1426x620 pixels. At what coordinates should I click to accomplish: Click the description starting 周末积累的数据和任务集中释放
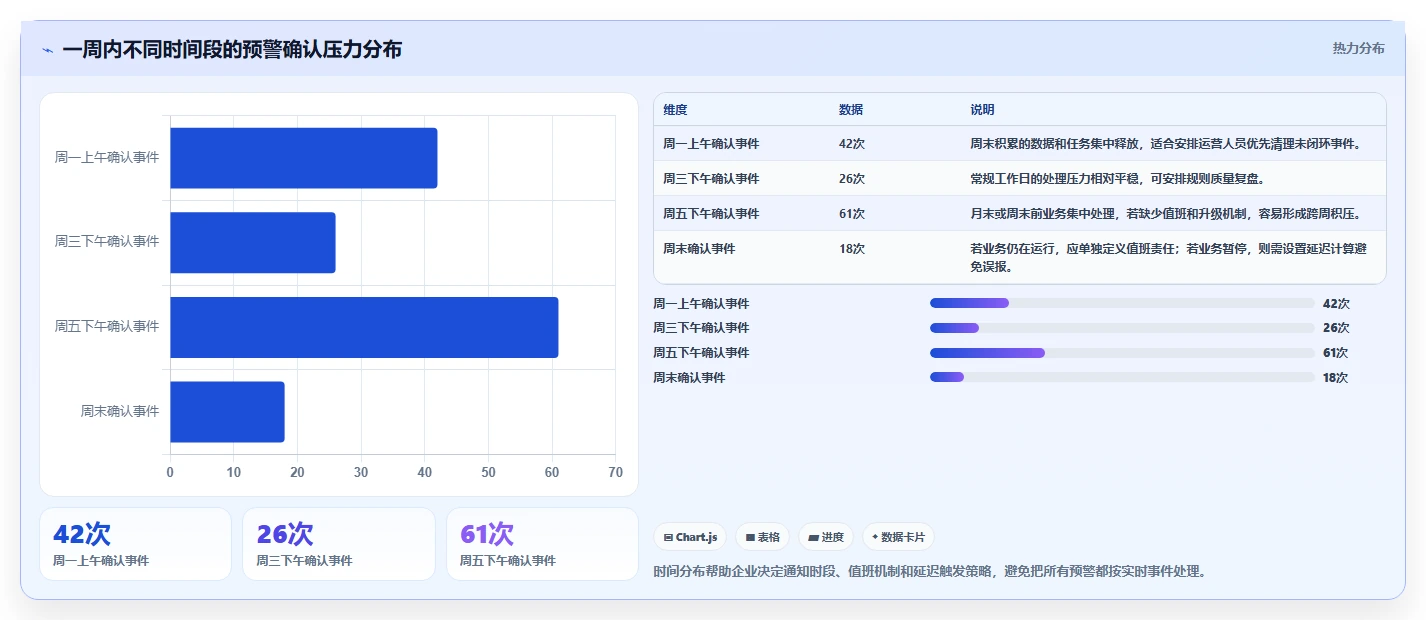pos(1166,144)
